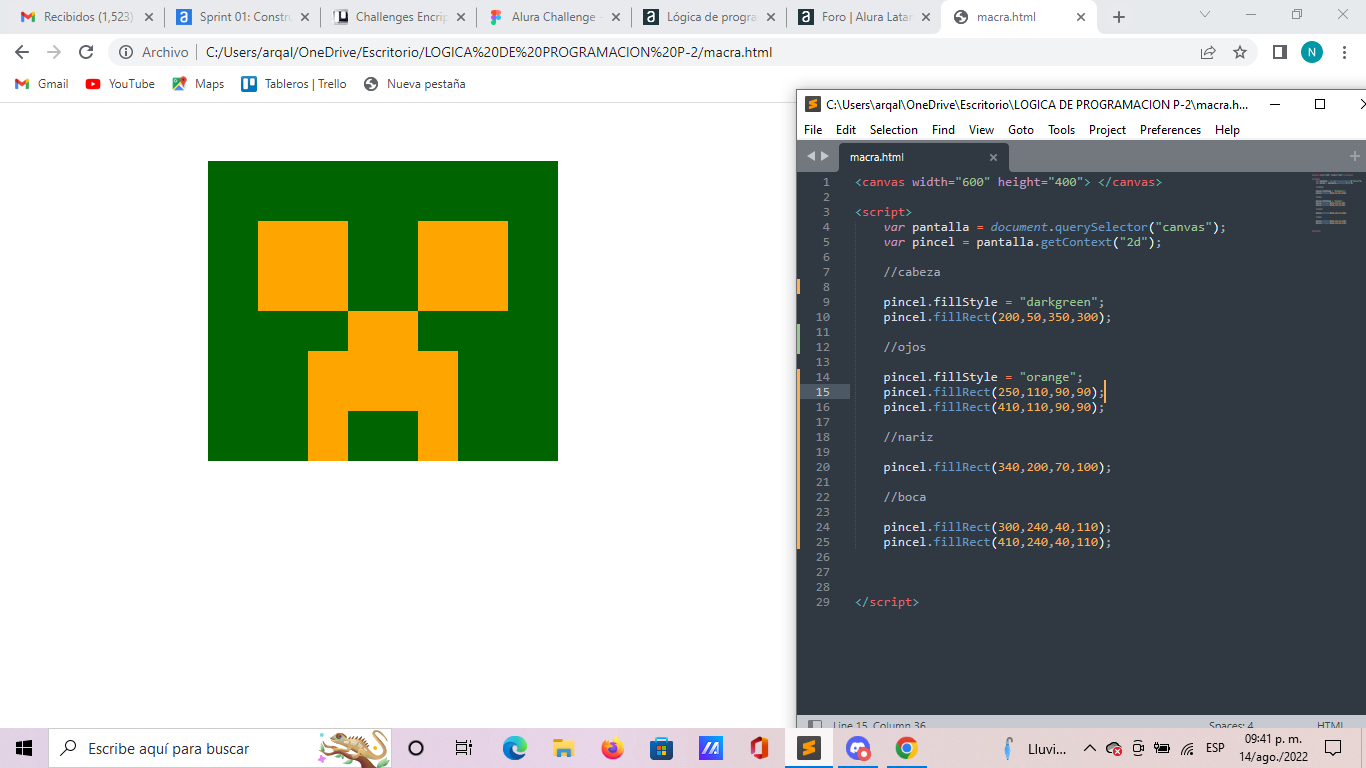Click the "darkgreen" string in code
Image resolution: width=1366 pixels, height=768 pixels.
1058,302
